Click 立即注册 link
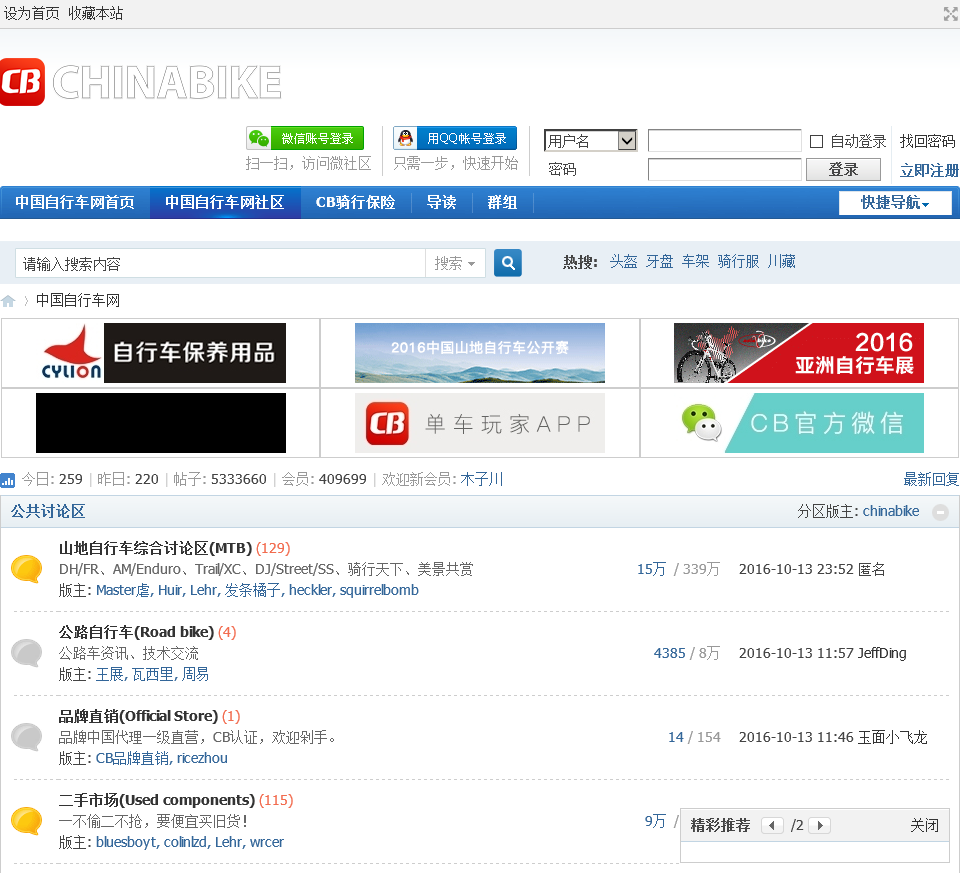The image size is (960, 873). 929,170
